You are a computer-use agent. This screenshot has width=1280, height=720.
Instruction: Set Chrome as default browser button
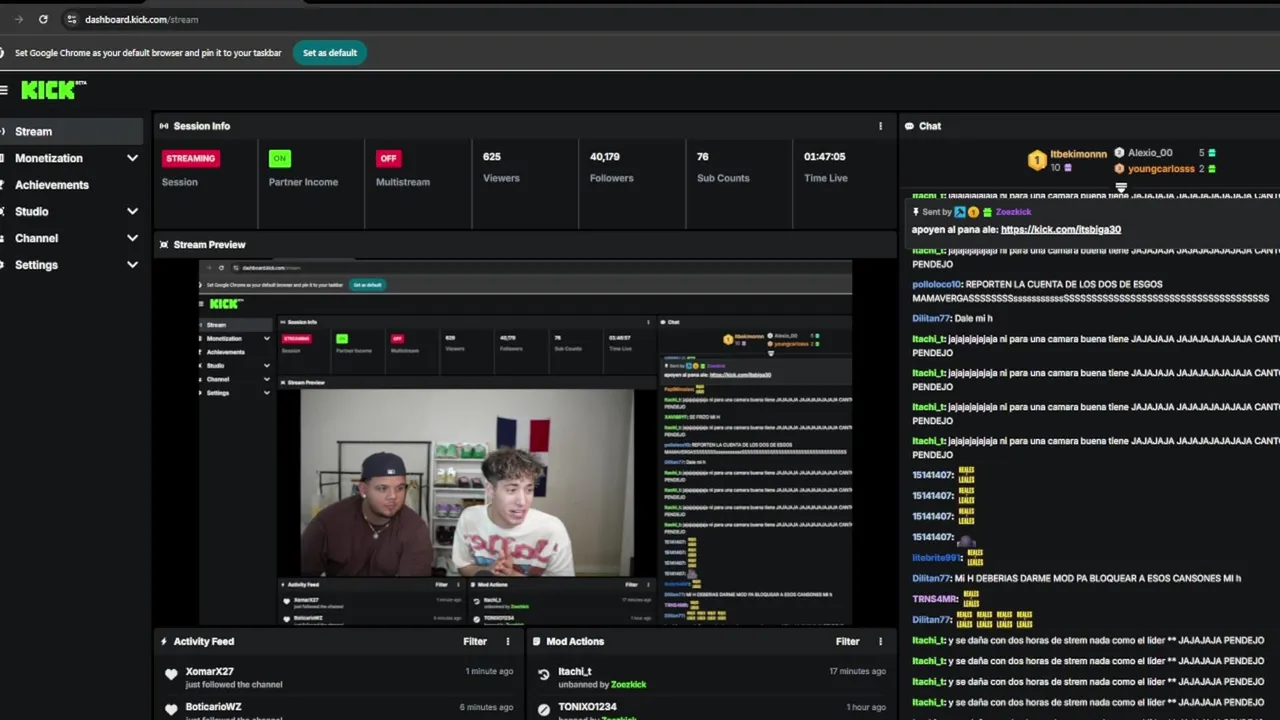tap(330, 53)
